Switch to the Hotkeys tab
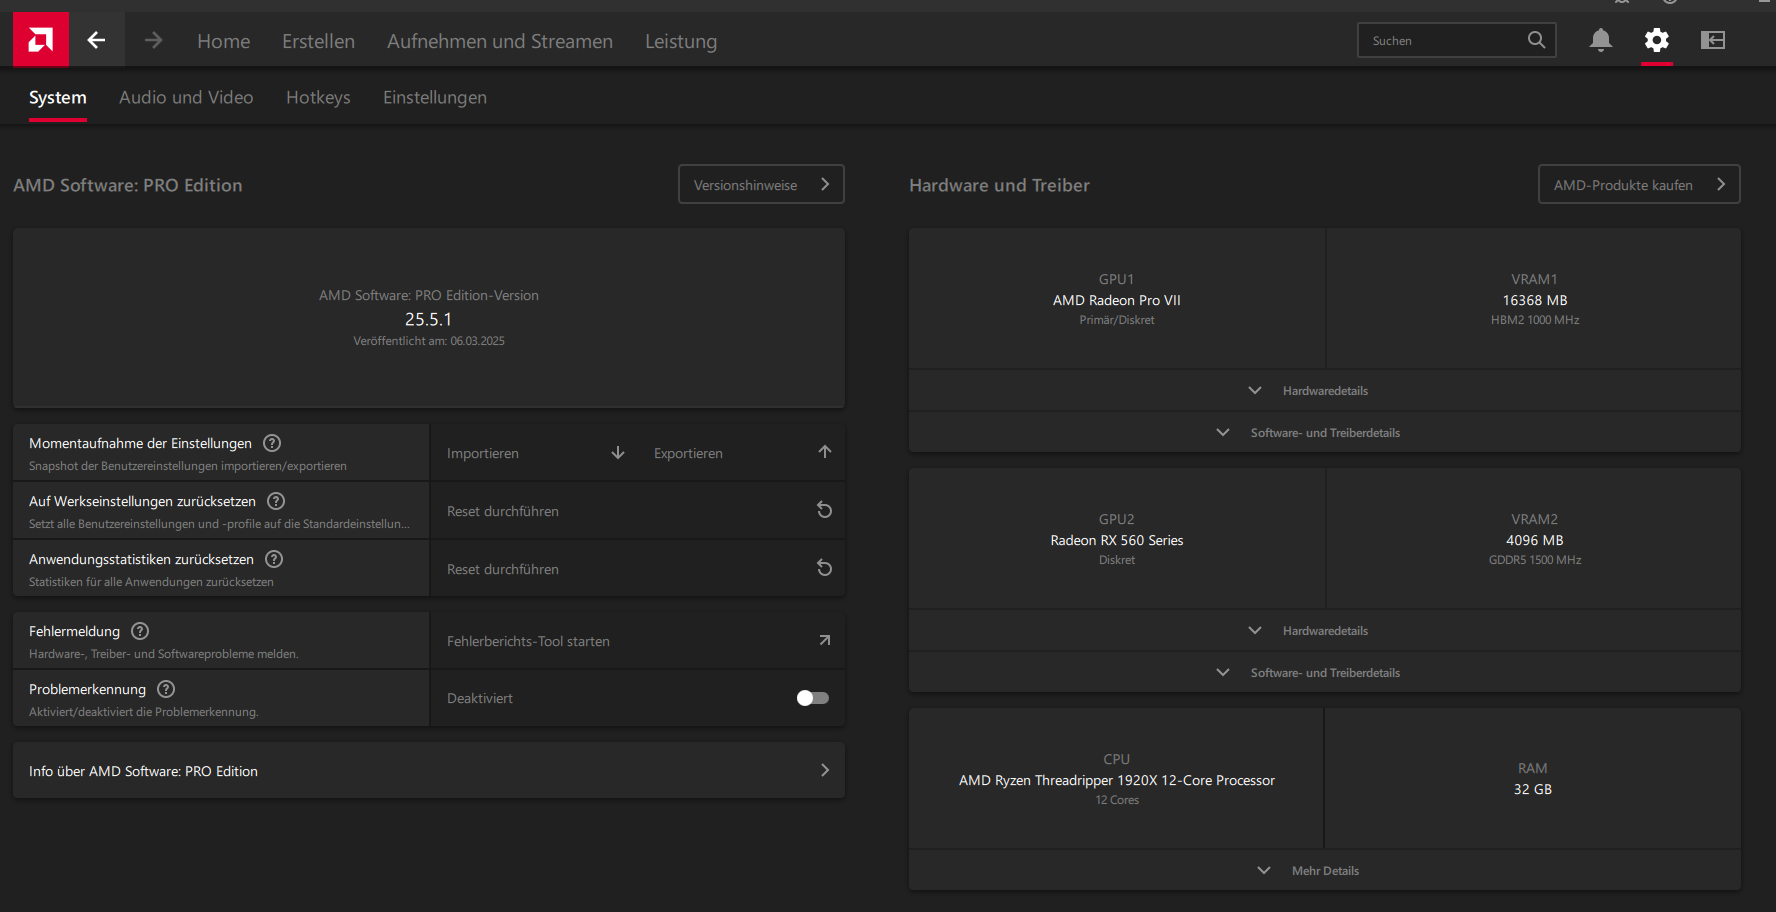The image size is (1776, 912). (318, 98)
